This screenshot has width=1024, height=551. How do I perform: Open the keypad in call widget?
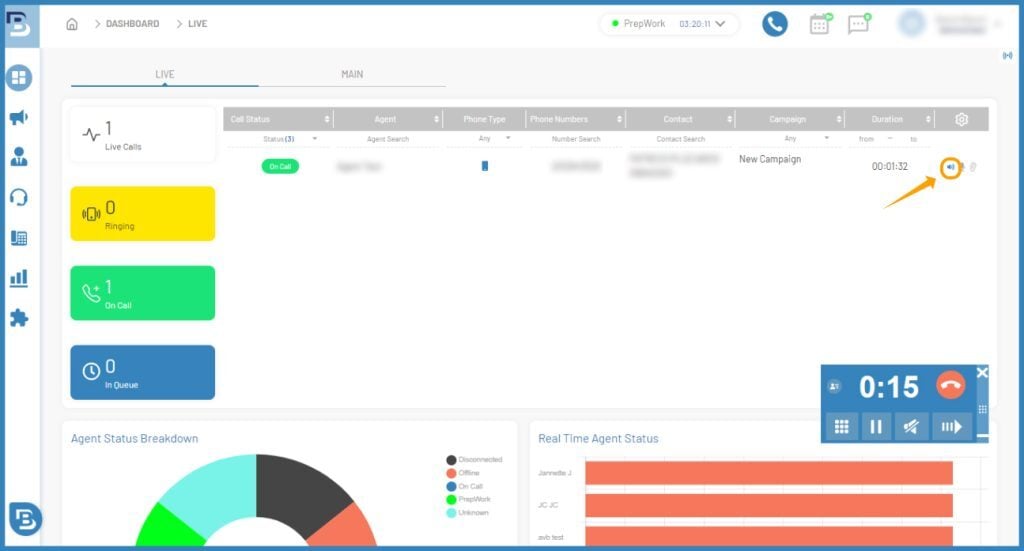[x=842, y=427]
